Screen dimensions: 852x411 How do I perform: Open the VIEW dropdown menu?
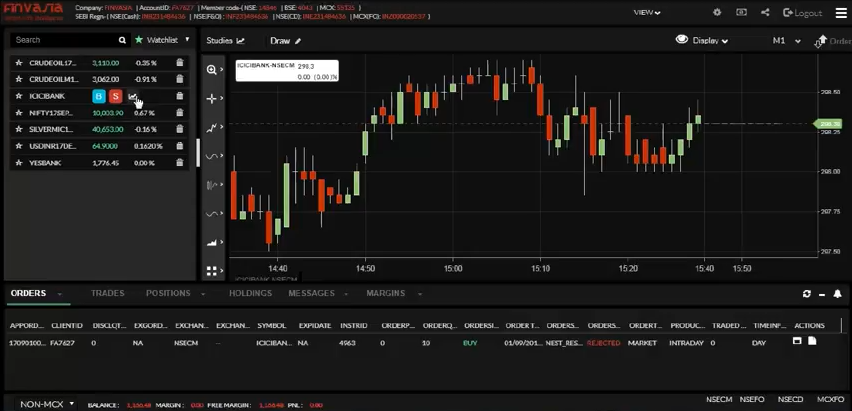click(x=647, y=13)
